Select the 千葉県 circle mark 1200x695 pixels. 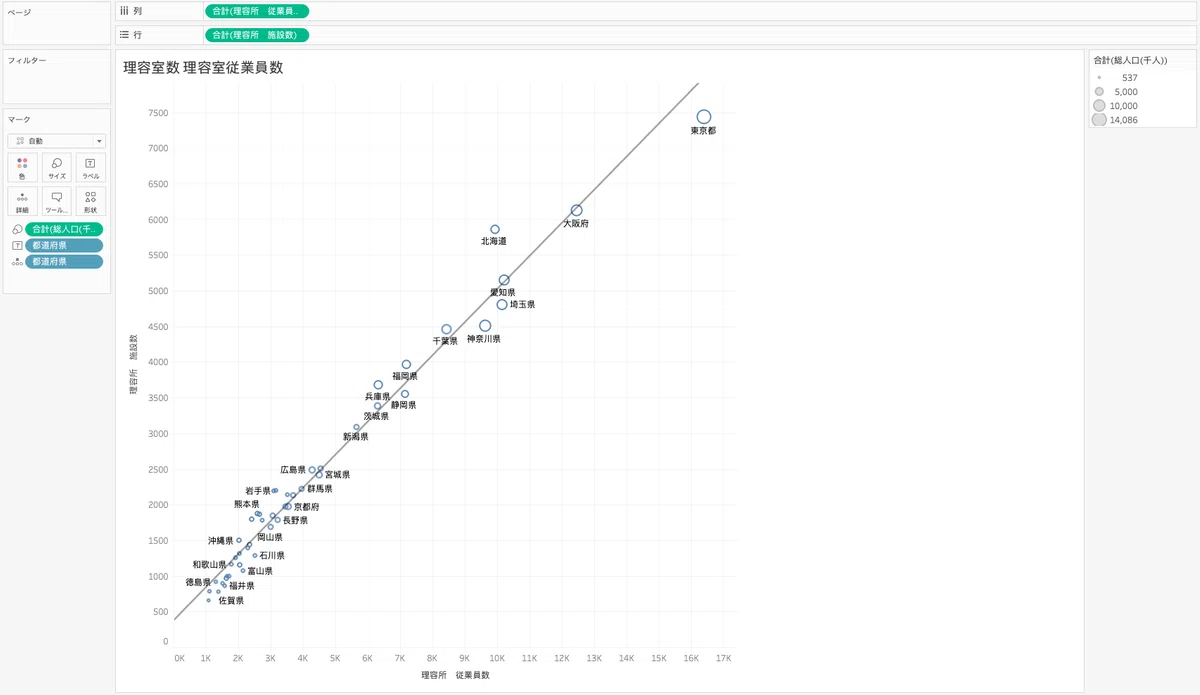(446, 329)
